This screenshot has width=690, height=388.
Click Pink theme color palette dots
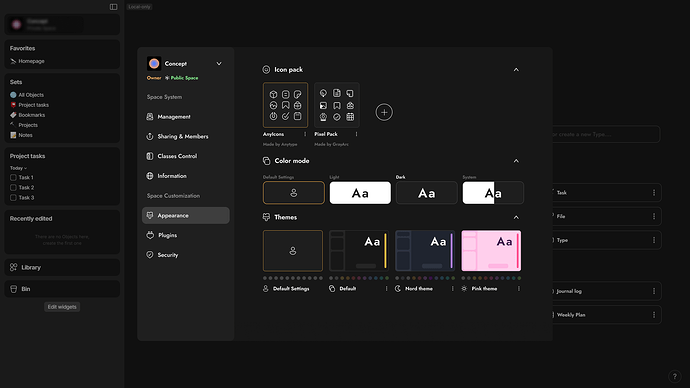491,278
